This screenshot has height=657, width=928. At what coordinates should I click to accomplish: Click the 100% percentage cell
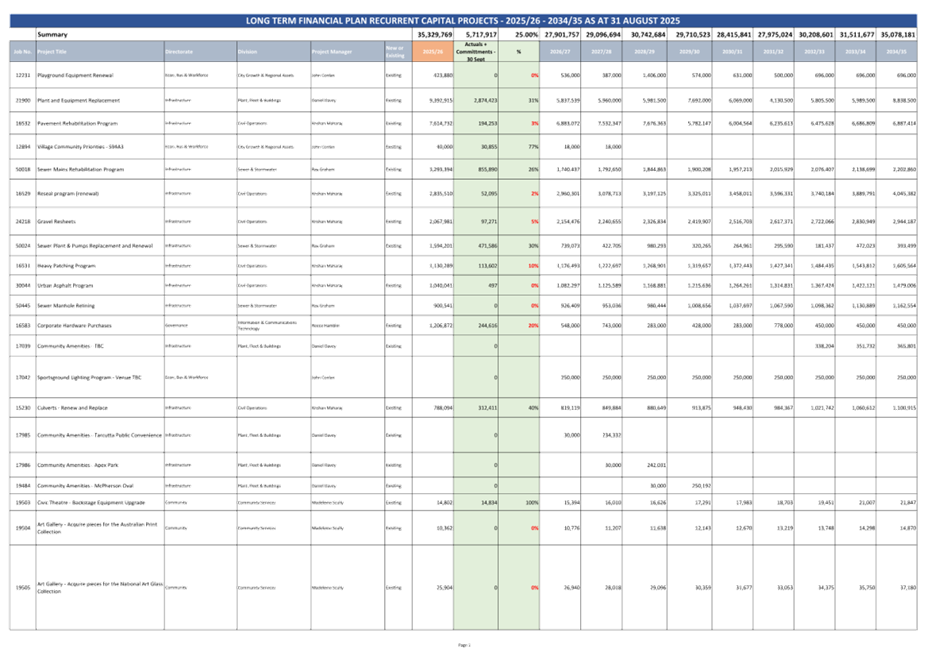[520, 503]
